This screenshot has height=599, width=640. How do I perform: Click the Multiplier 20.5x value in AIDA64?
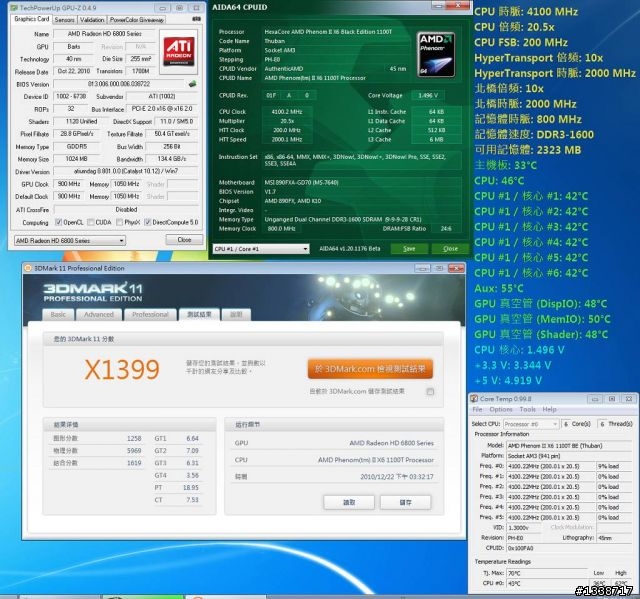click(x=287, y=121)
